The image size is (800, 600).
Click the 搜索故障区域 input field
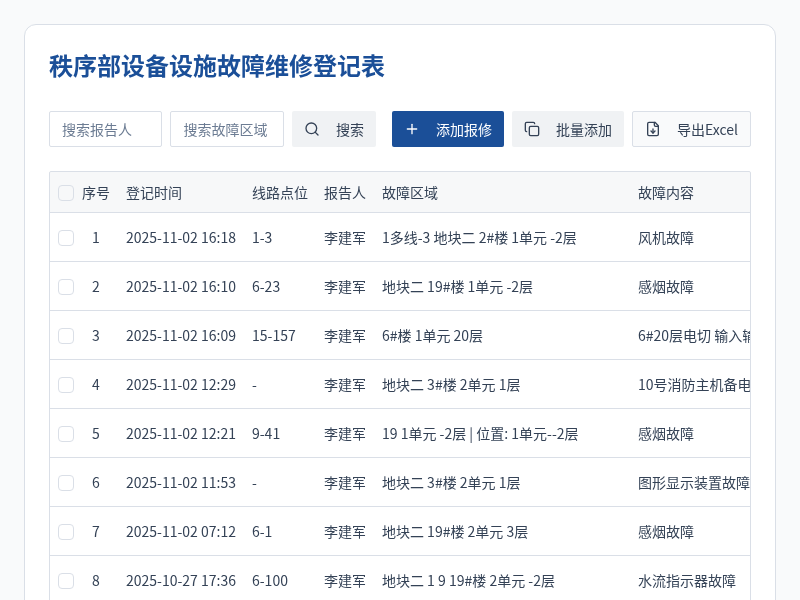coord(227,128)
